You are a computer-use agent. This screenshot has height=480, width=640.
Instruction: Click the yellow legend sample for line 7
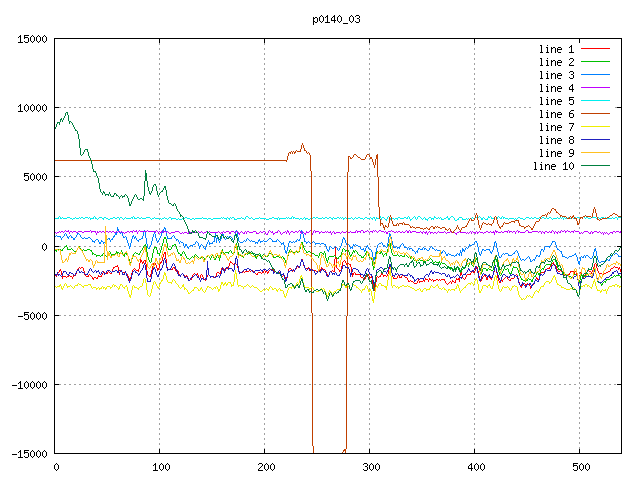coord(595,127)
